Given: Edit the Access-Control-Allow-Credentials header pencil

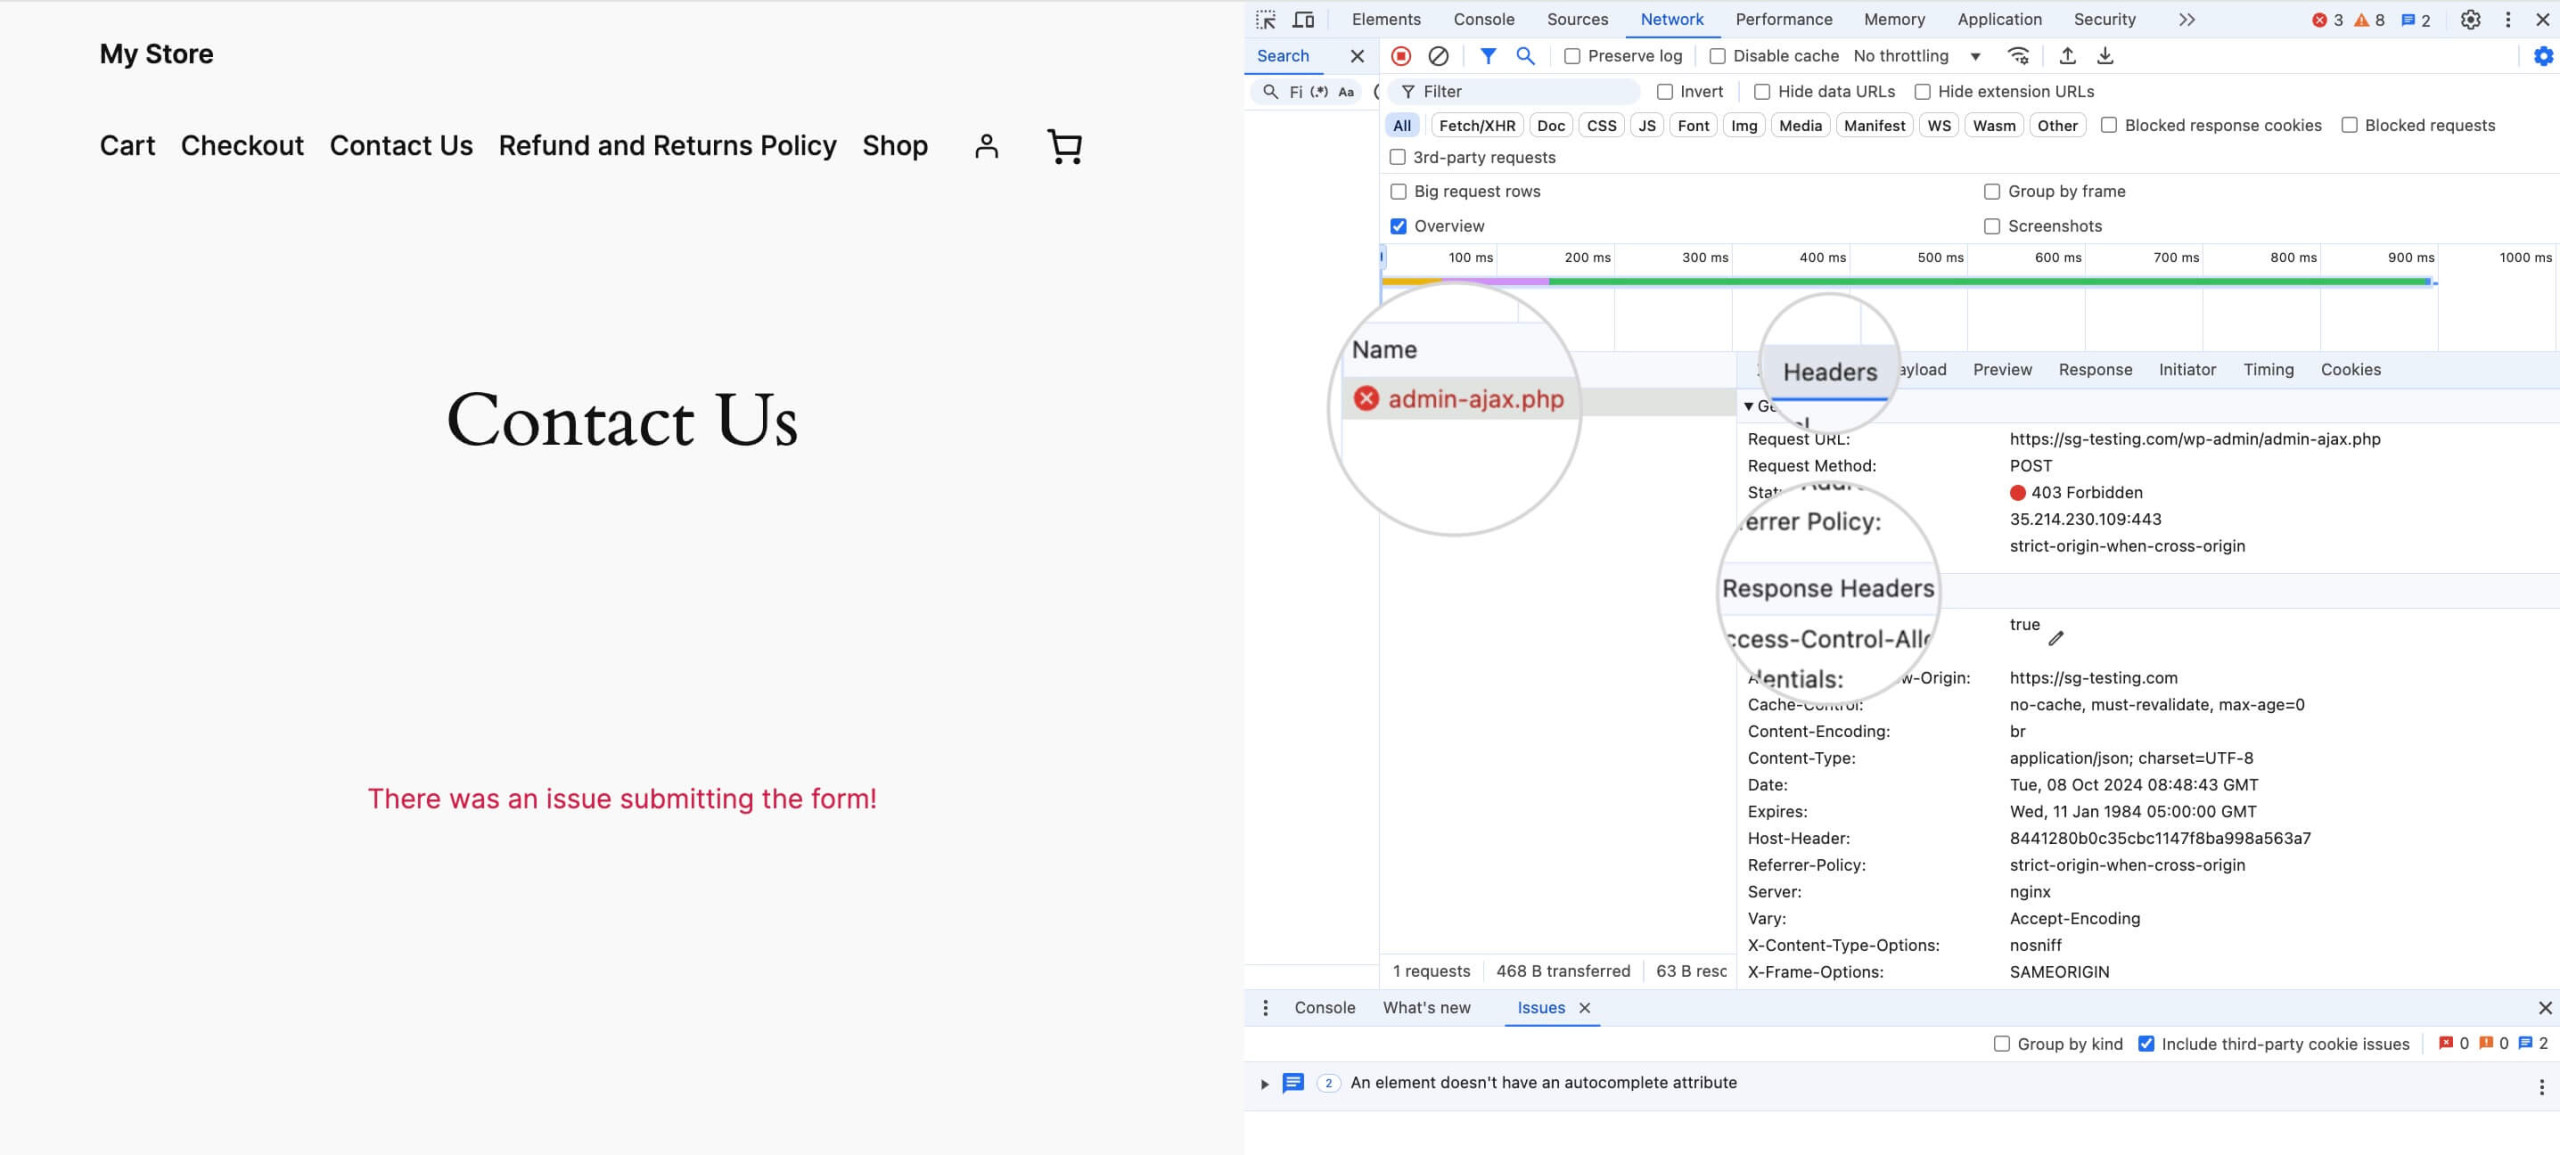Looking at the screenshot, I should [2056, 638].
